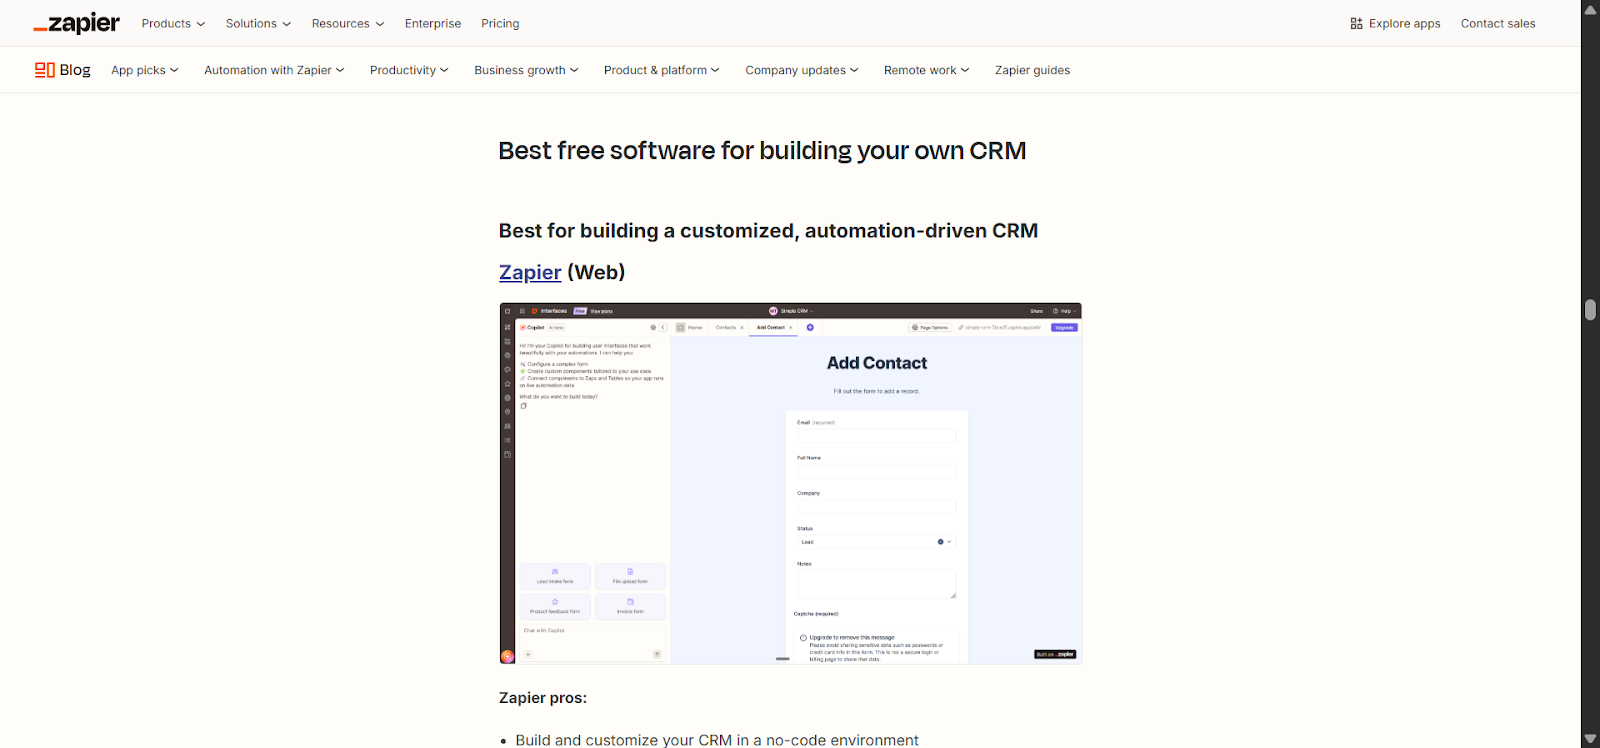The width and height of the screenshot is (1600, 748).
Task: Click the Add Contact screenshot image
Action: click(x=790, y=483)
